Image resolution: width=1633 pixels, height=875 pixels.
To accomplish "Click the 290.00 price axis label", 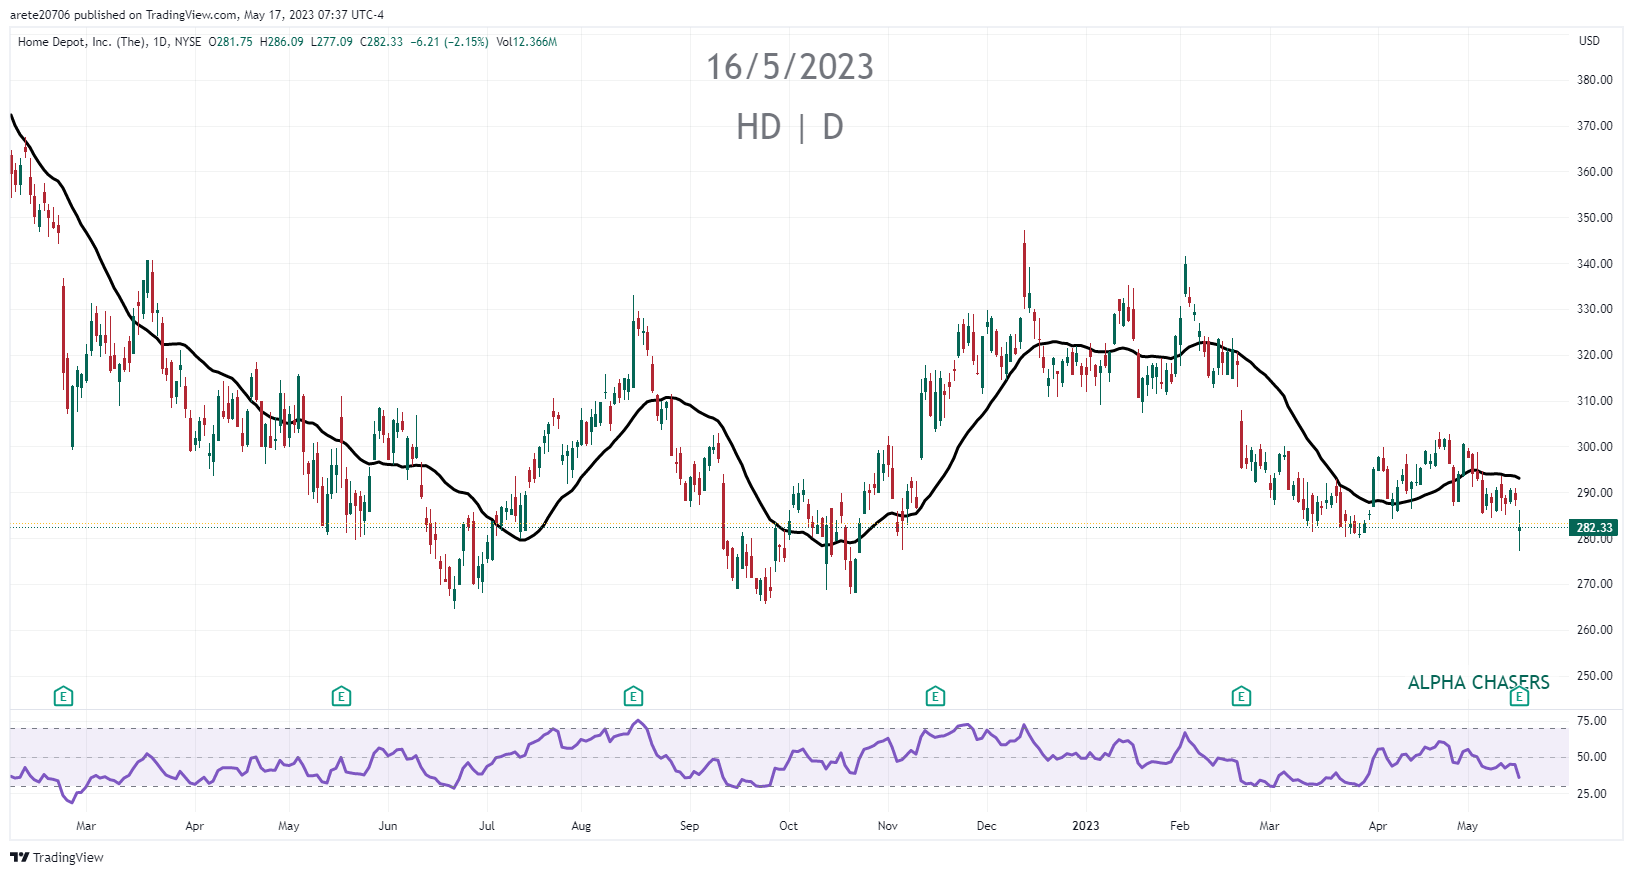I will 1595,493.
